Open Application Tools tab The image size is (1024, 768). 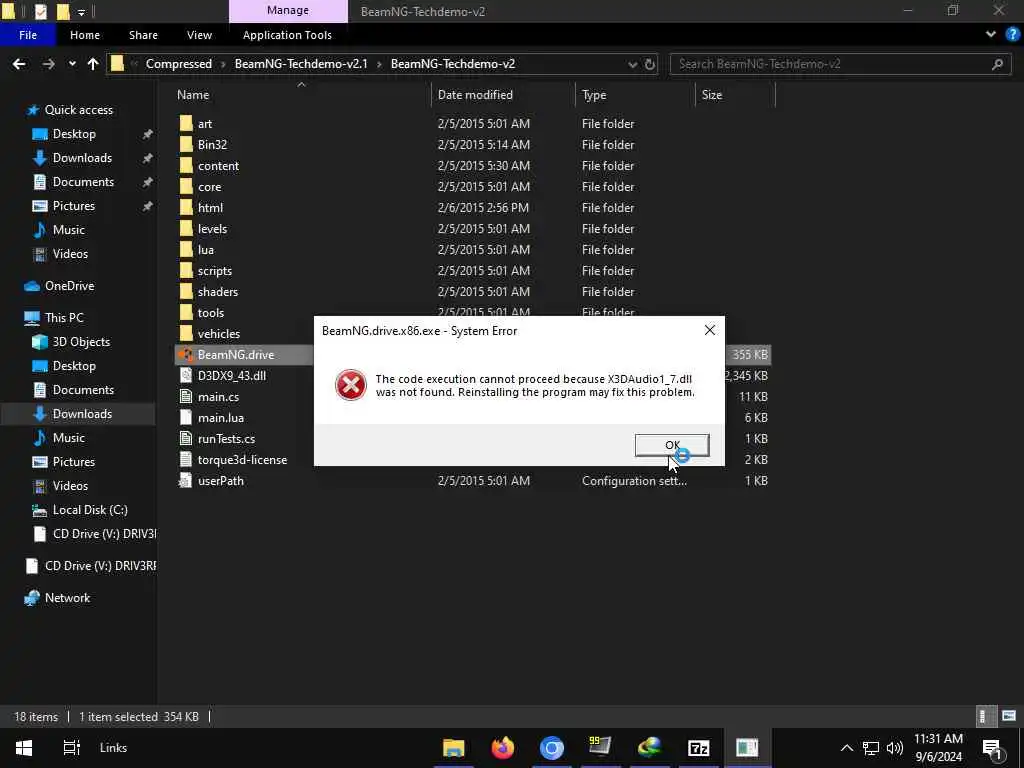tap(287, 35)
